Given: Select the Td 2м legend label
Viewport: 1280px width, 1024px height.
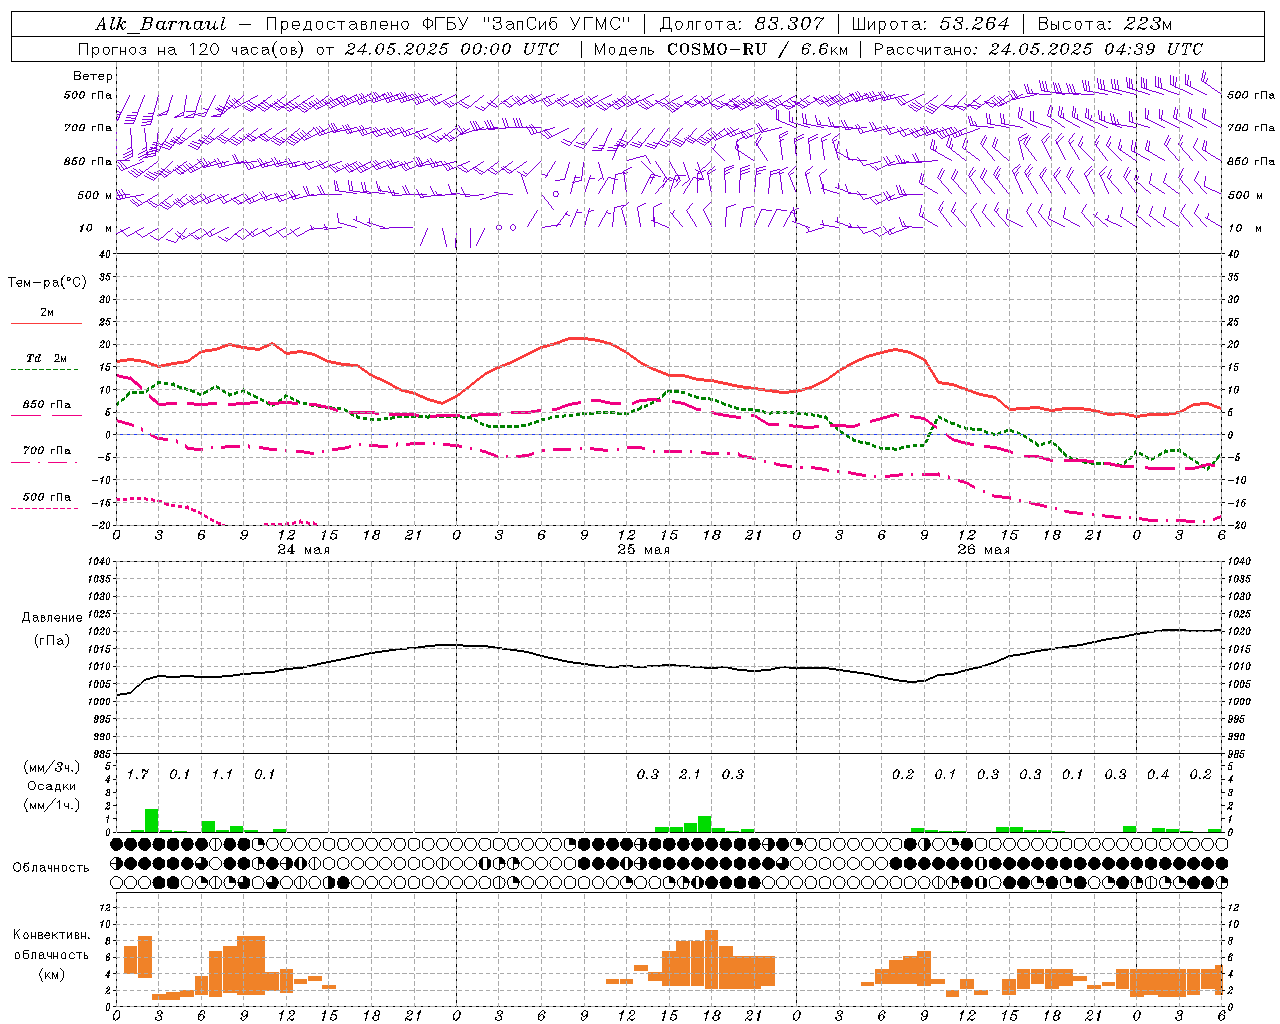Looking at the screenshot, I should tap(47, 358).
